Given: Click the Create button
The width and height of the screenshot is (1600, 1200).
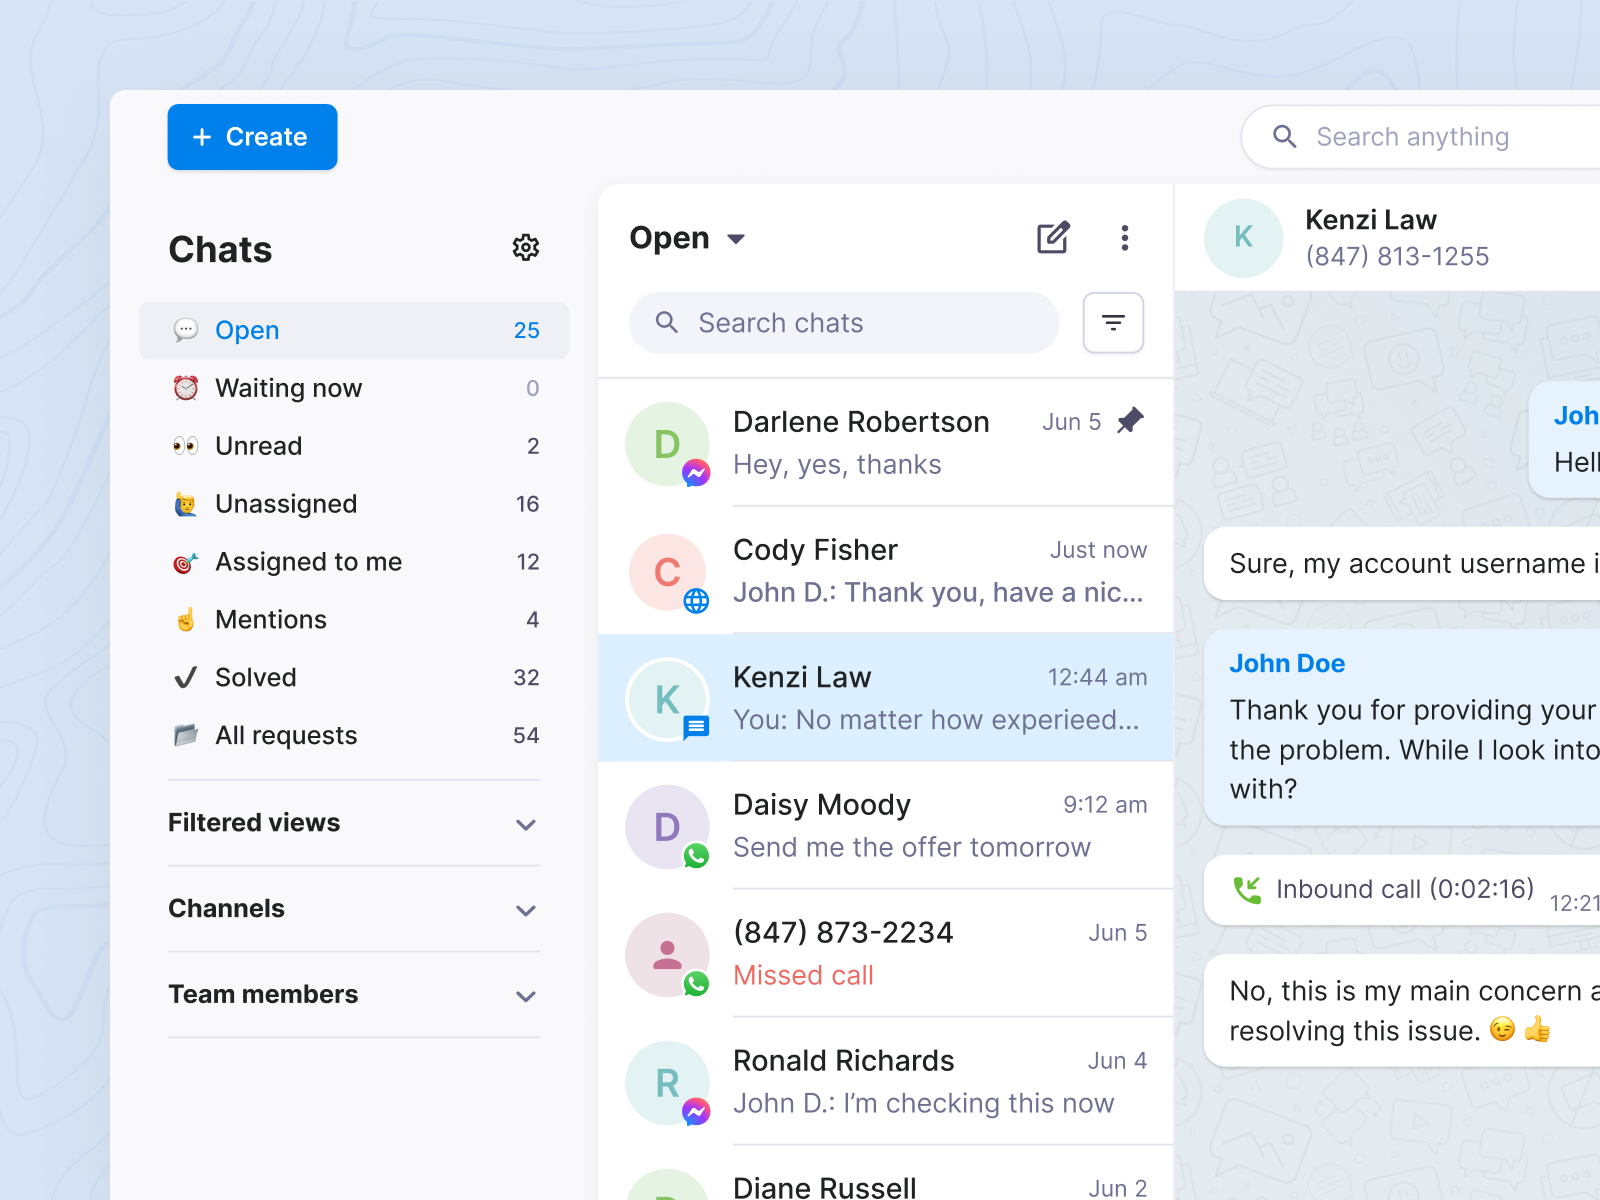Looking at the screenshot, I should click(x=252, y=137).
